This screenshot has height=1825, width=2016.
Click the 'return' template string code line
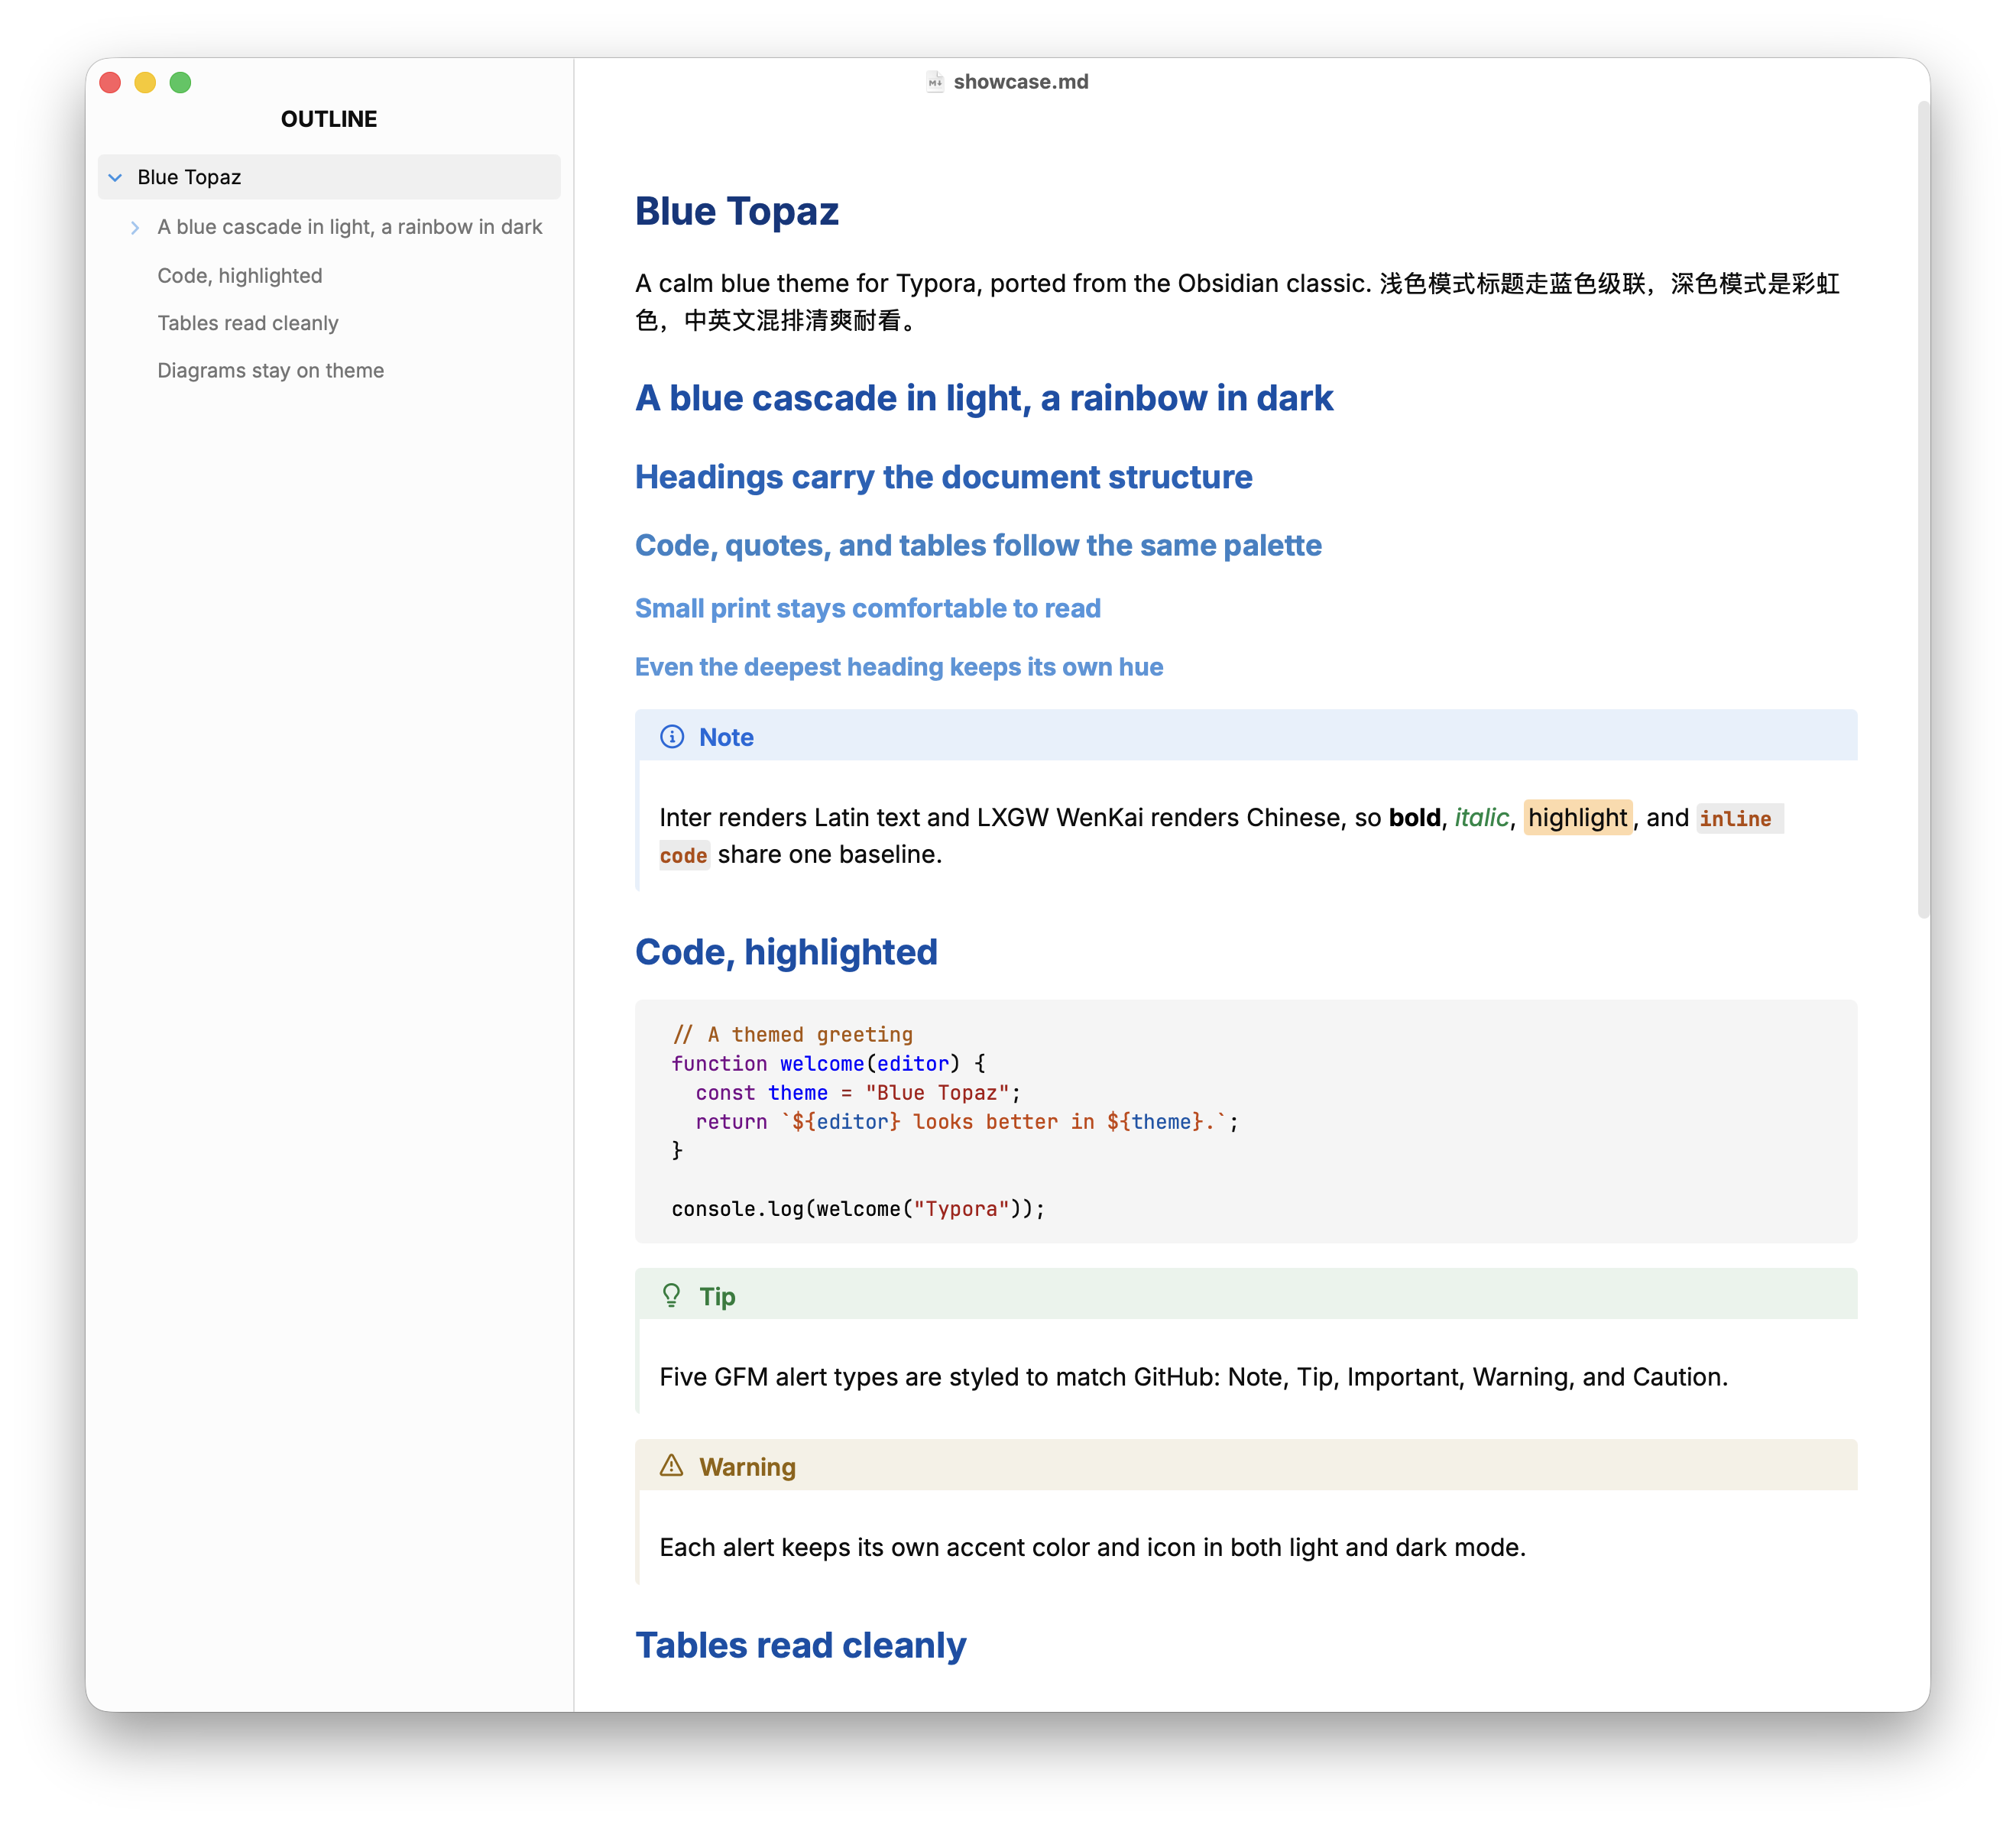[x=967, y=1121]
